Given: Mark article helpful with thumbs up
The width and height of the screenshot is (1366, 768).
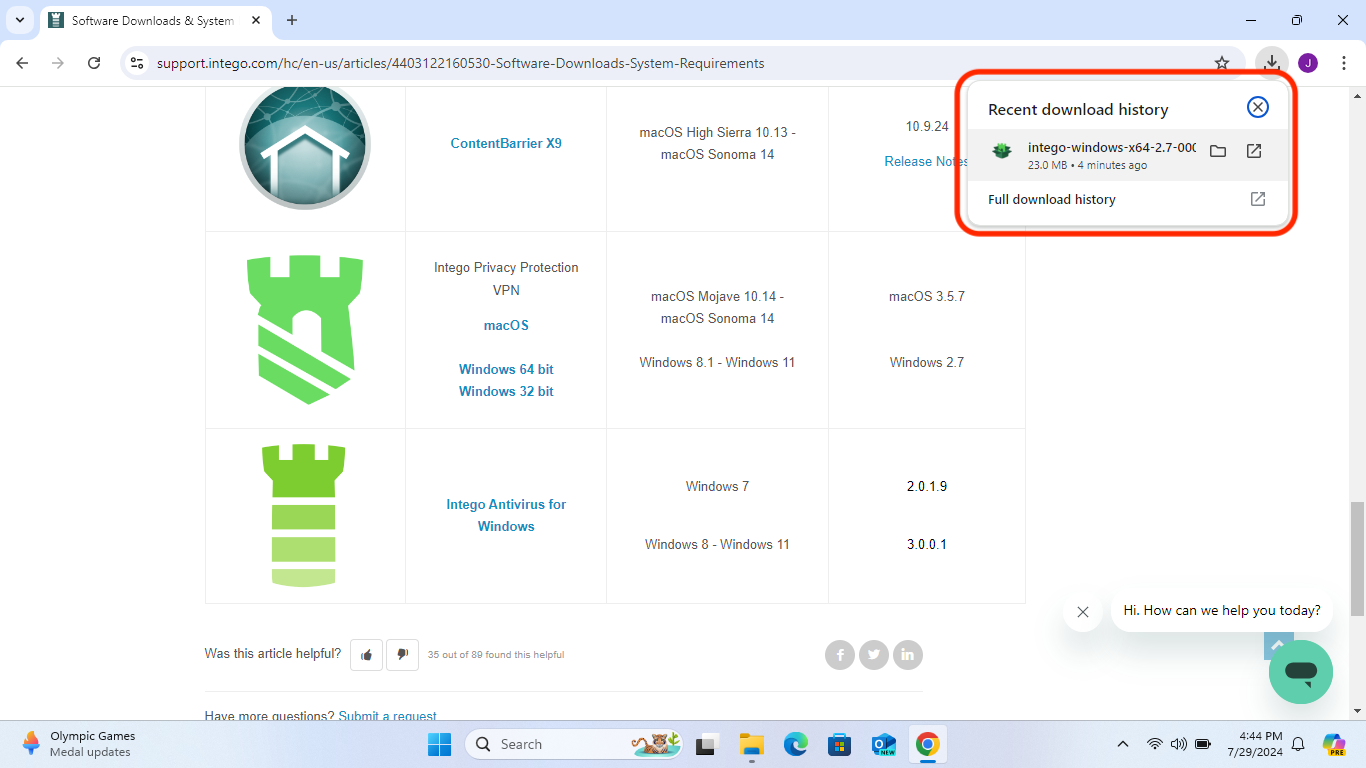Looking at the screenshot, I should coord(366,655).
